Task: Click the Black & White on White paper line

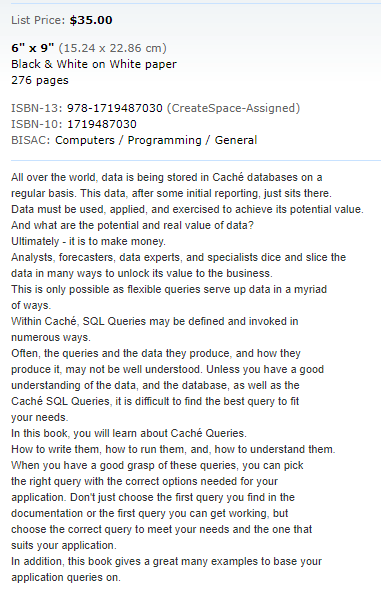Action: click(94, 64)
